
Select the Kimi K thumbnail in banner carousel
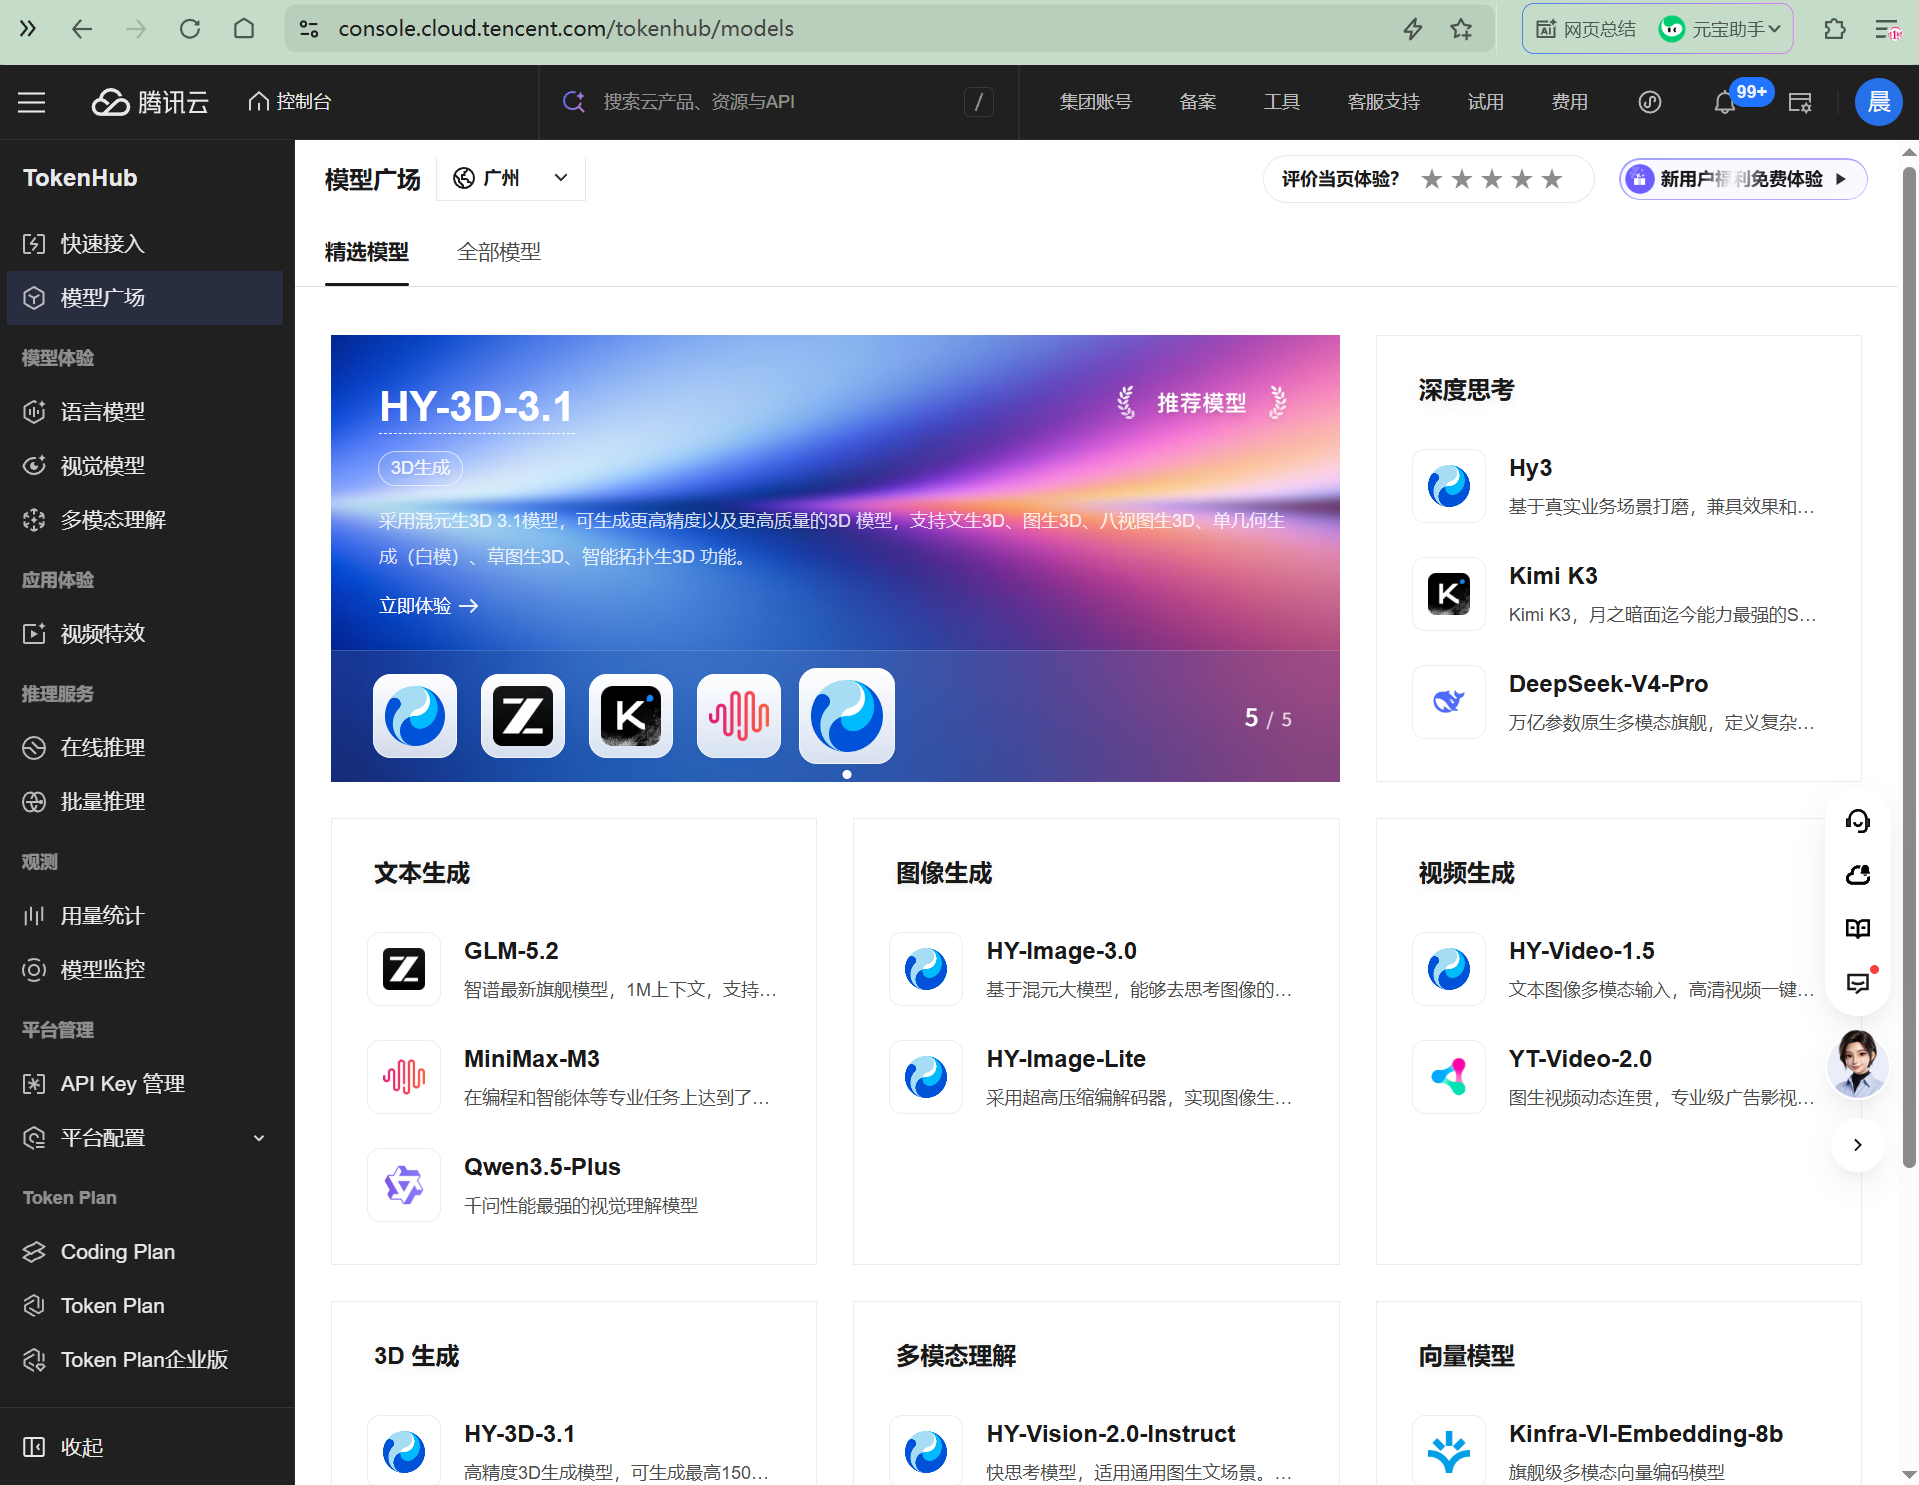(x=631, y=716)
